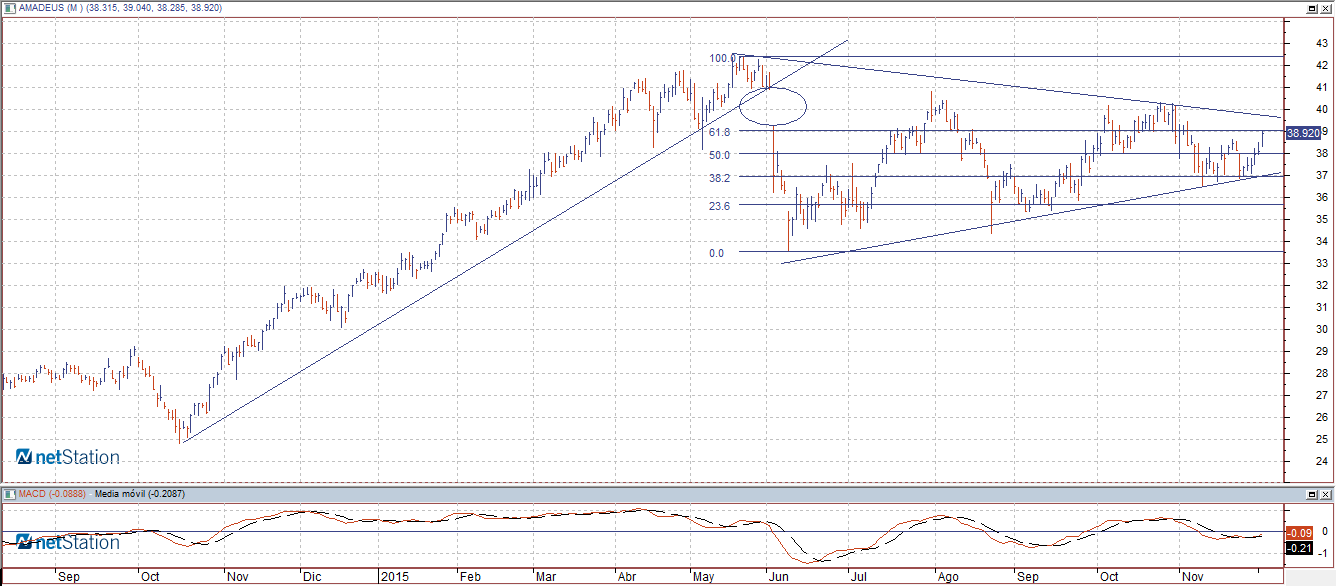Screen dimensions: 1336x586
Task: Click the Ago month label on time axis
Action: [x=946, y=577]
